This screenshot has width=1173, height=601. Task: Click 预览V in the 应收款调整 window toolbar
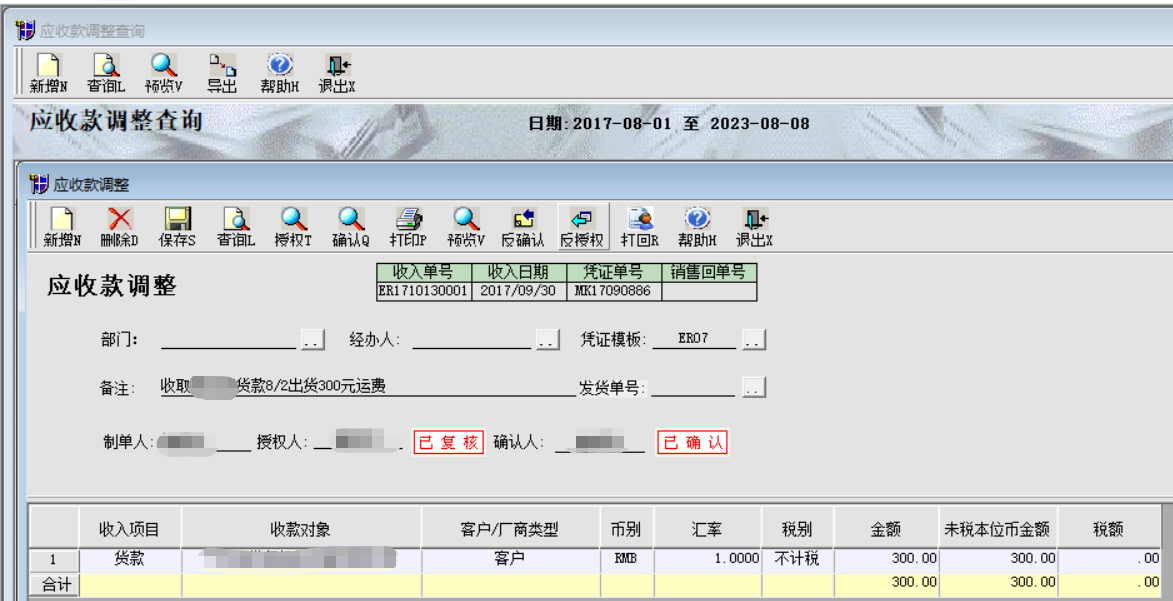coord(466,228)
